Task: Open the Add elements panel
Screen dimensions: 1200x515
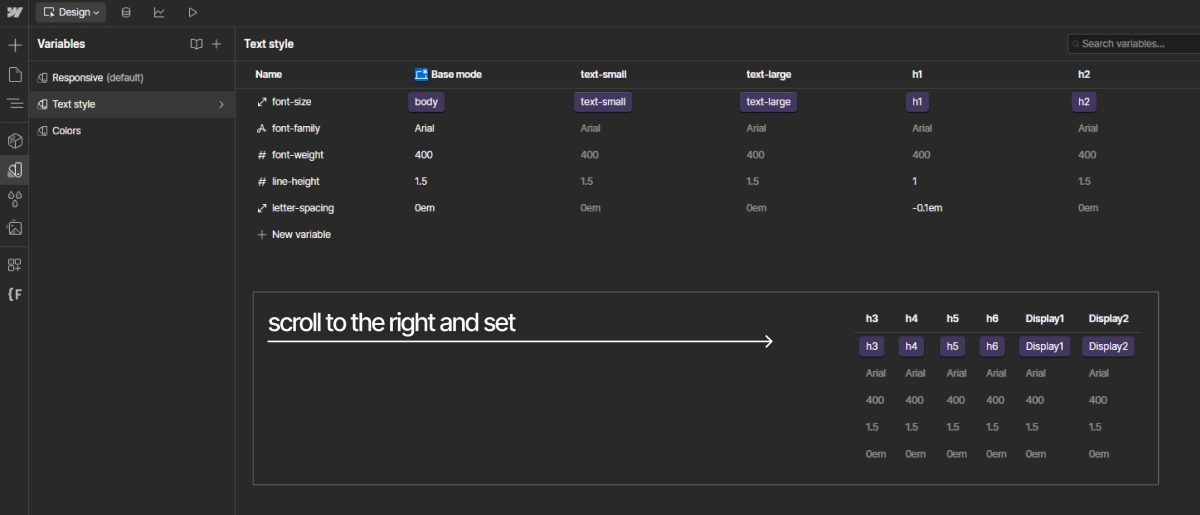Action: 15,45
